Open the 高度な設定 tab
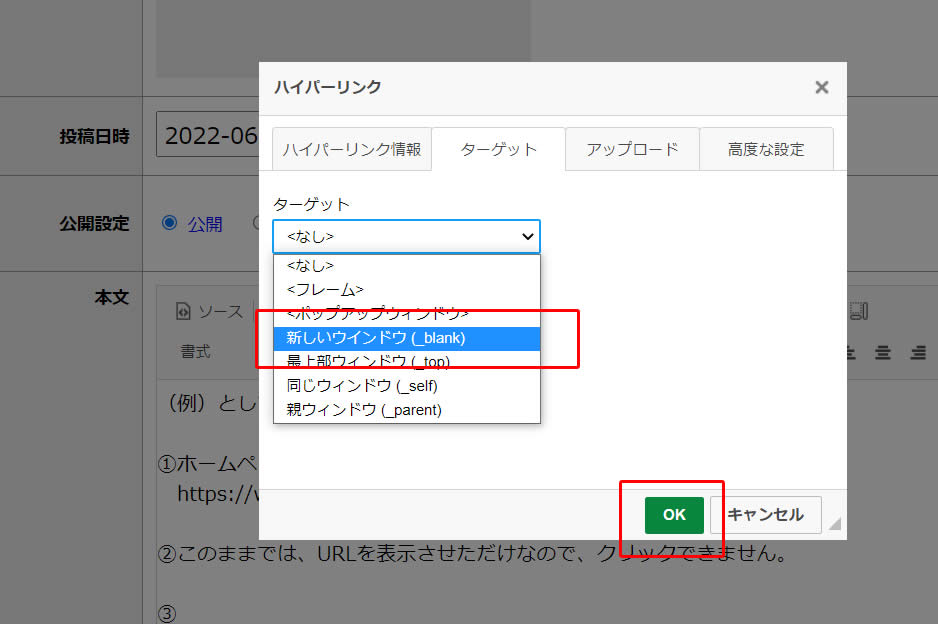The width and height of the screenshot is (938, 624). 766,149
